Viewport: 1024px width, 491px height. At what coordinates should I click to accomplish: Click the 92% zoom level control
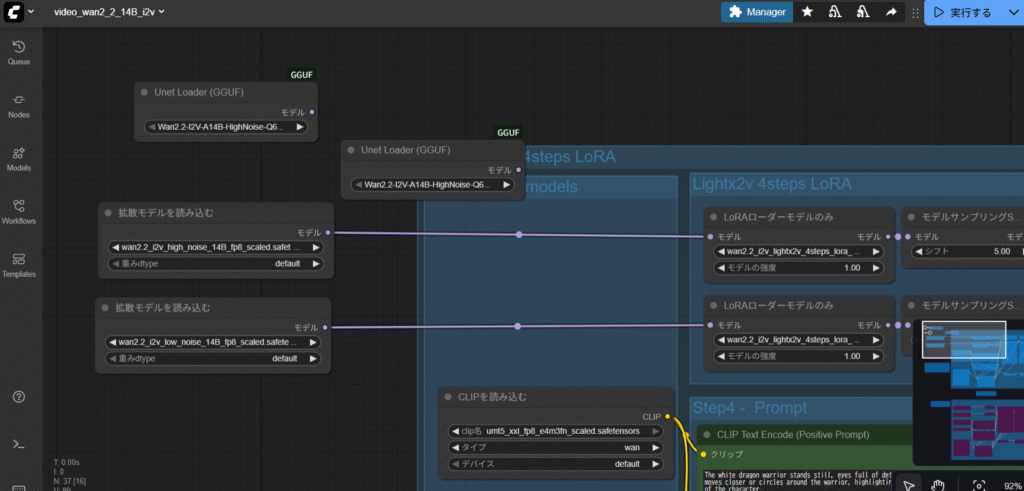click(x=1011, y=485)
